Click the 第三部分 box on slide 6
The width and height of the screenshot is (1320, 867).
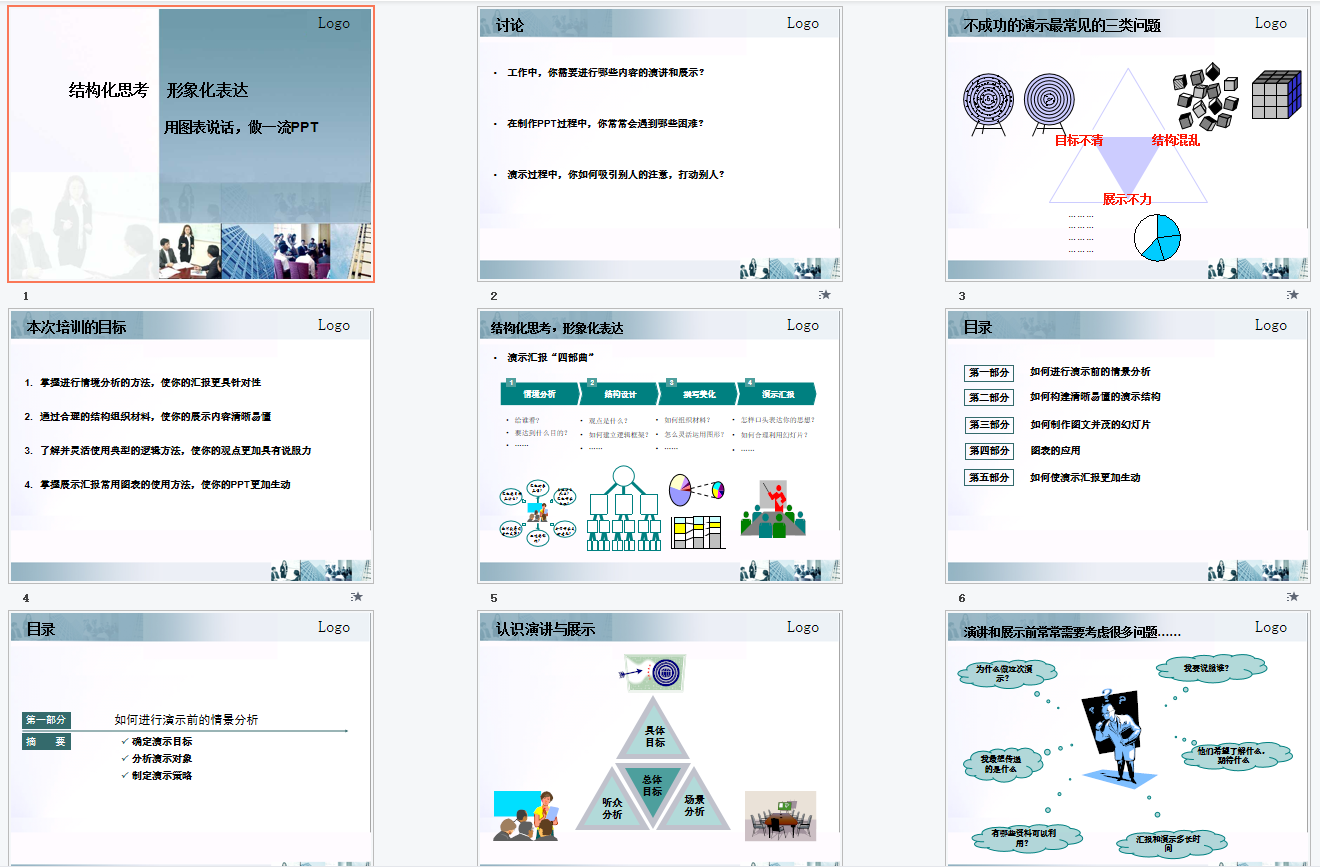point(988,425)
